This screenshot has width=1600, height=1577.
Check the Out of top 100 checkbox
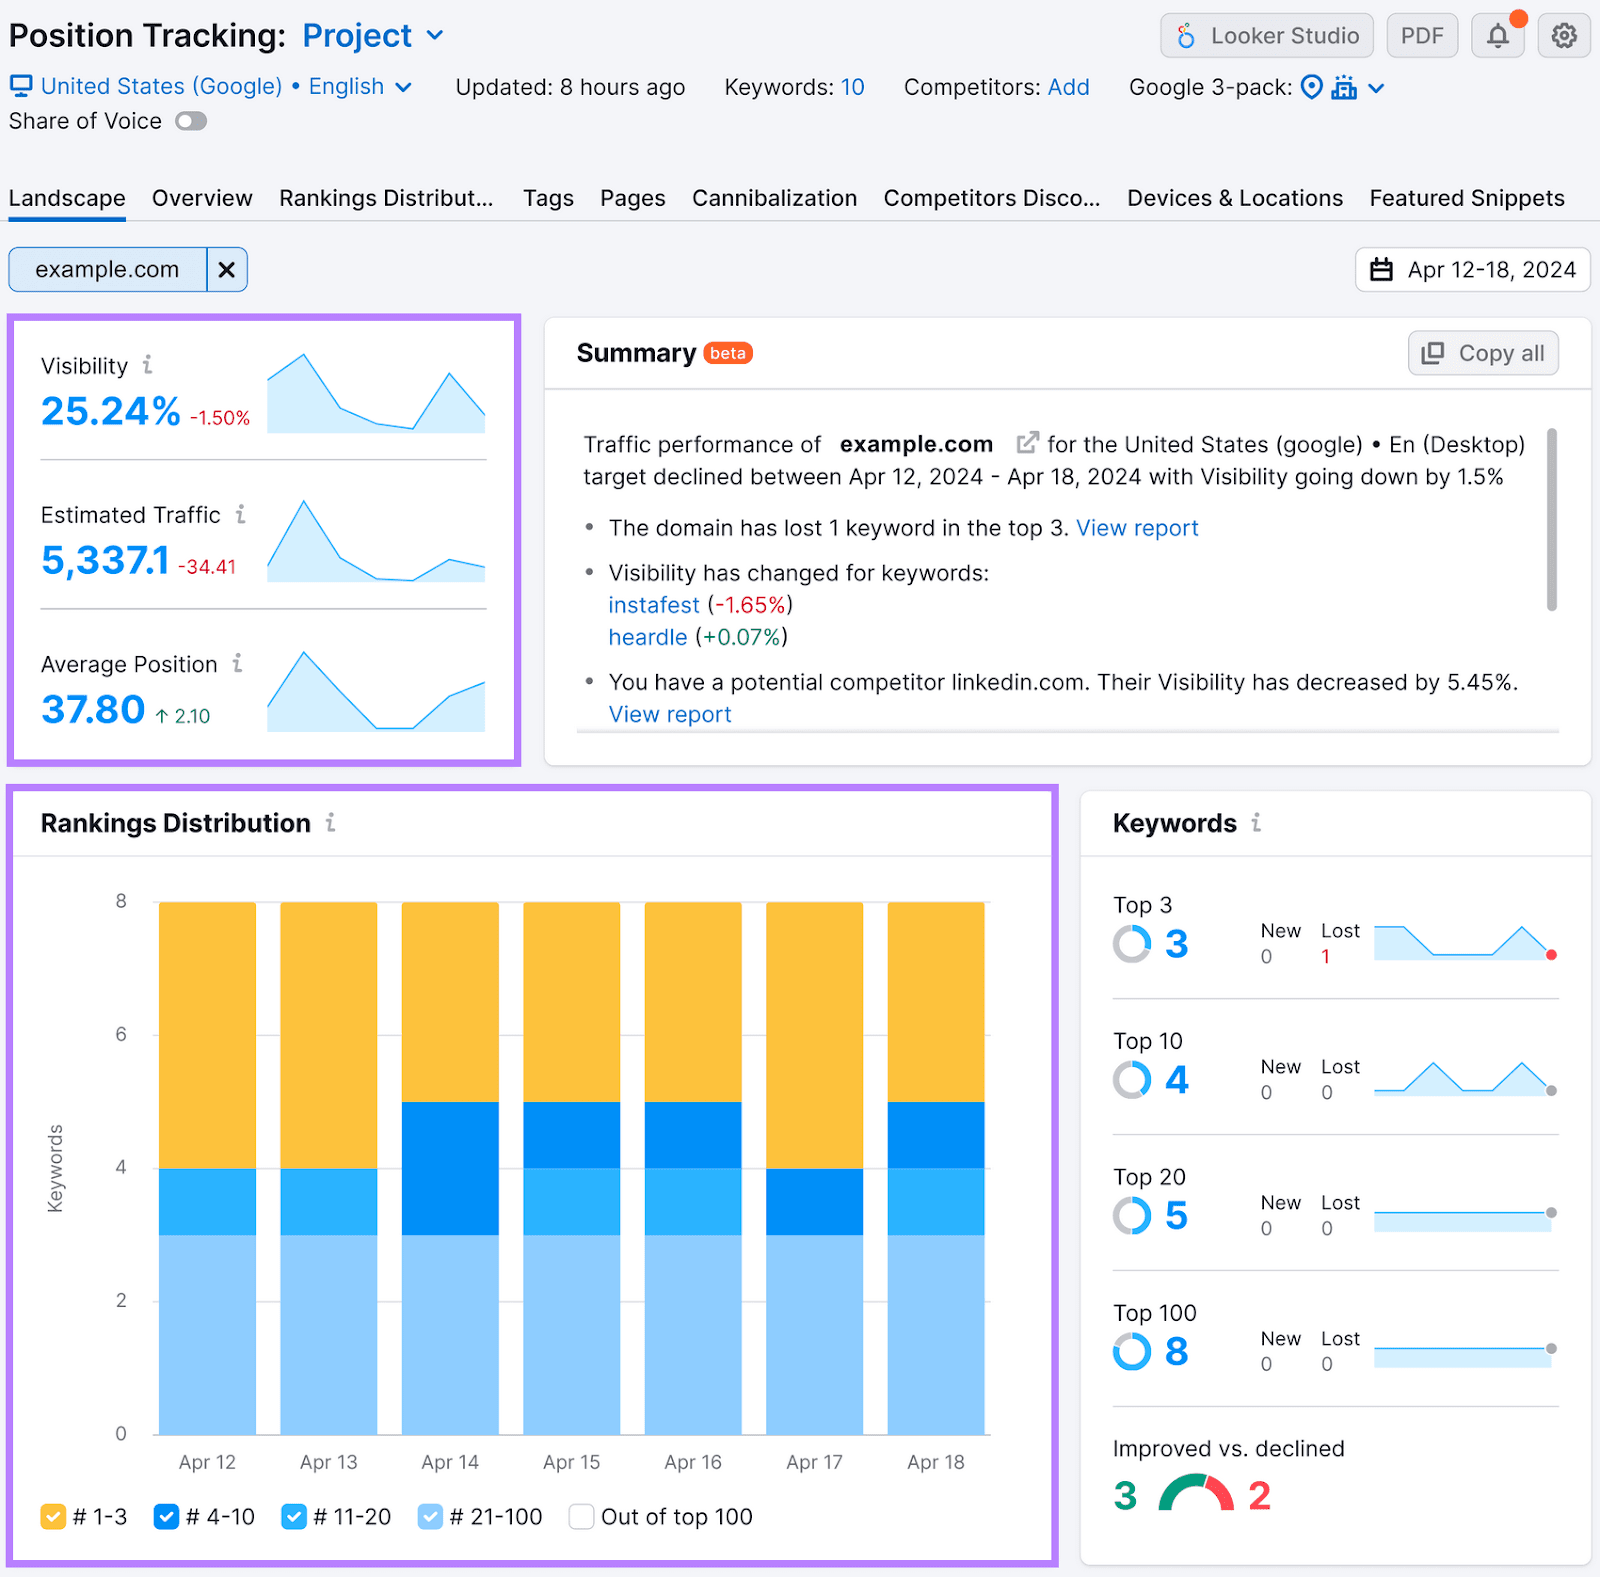[581, 1516]
